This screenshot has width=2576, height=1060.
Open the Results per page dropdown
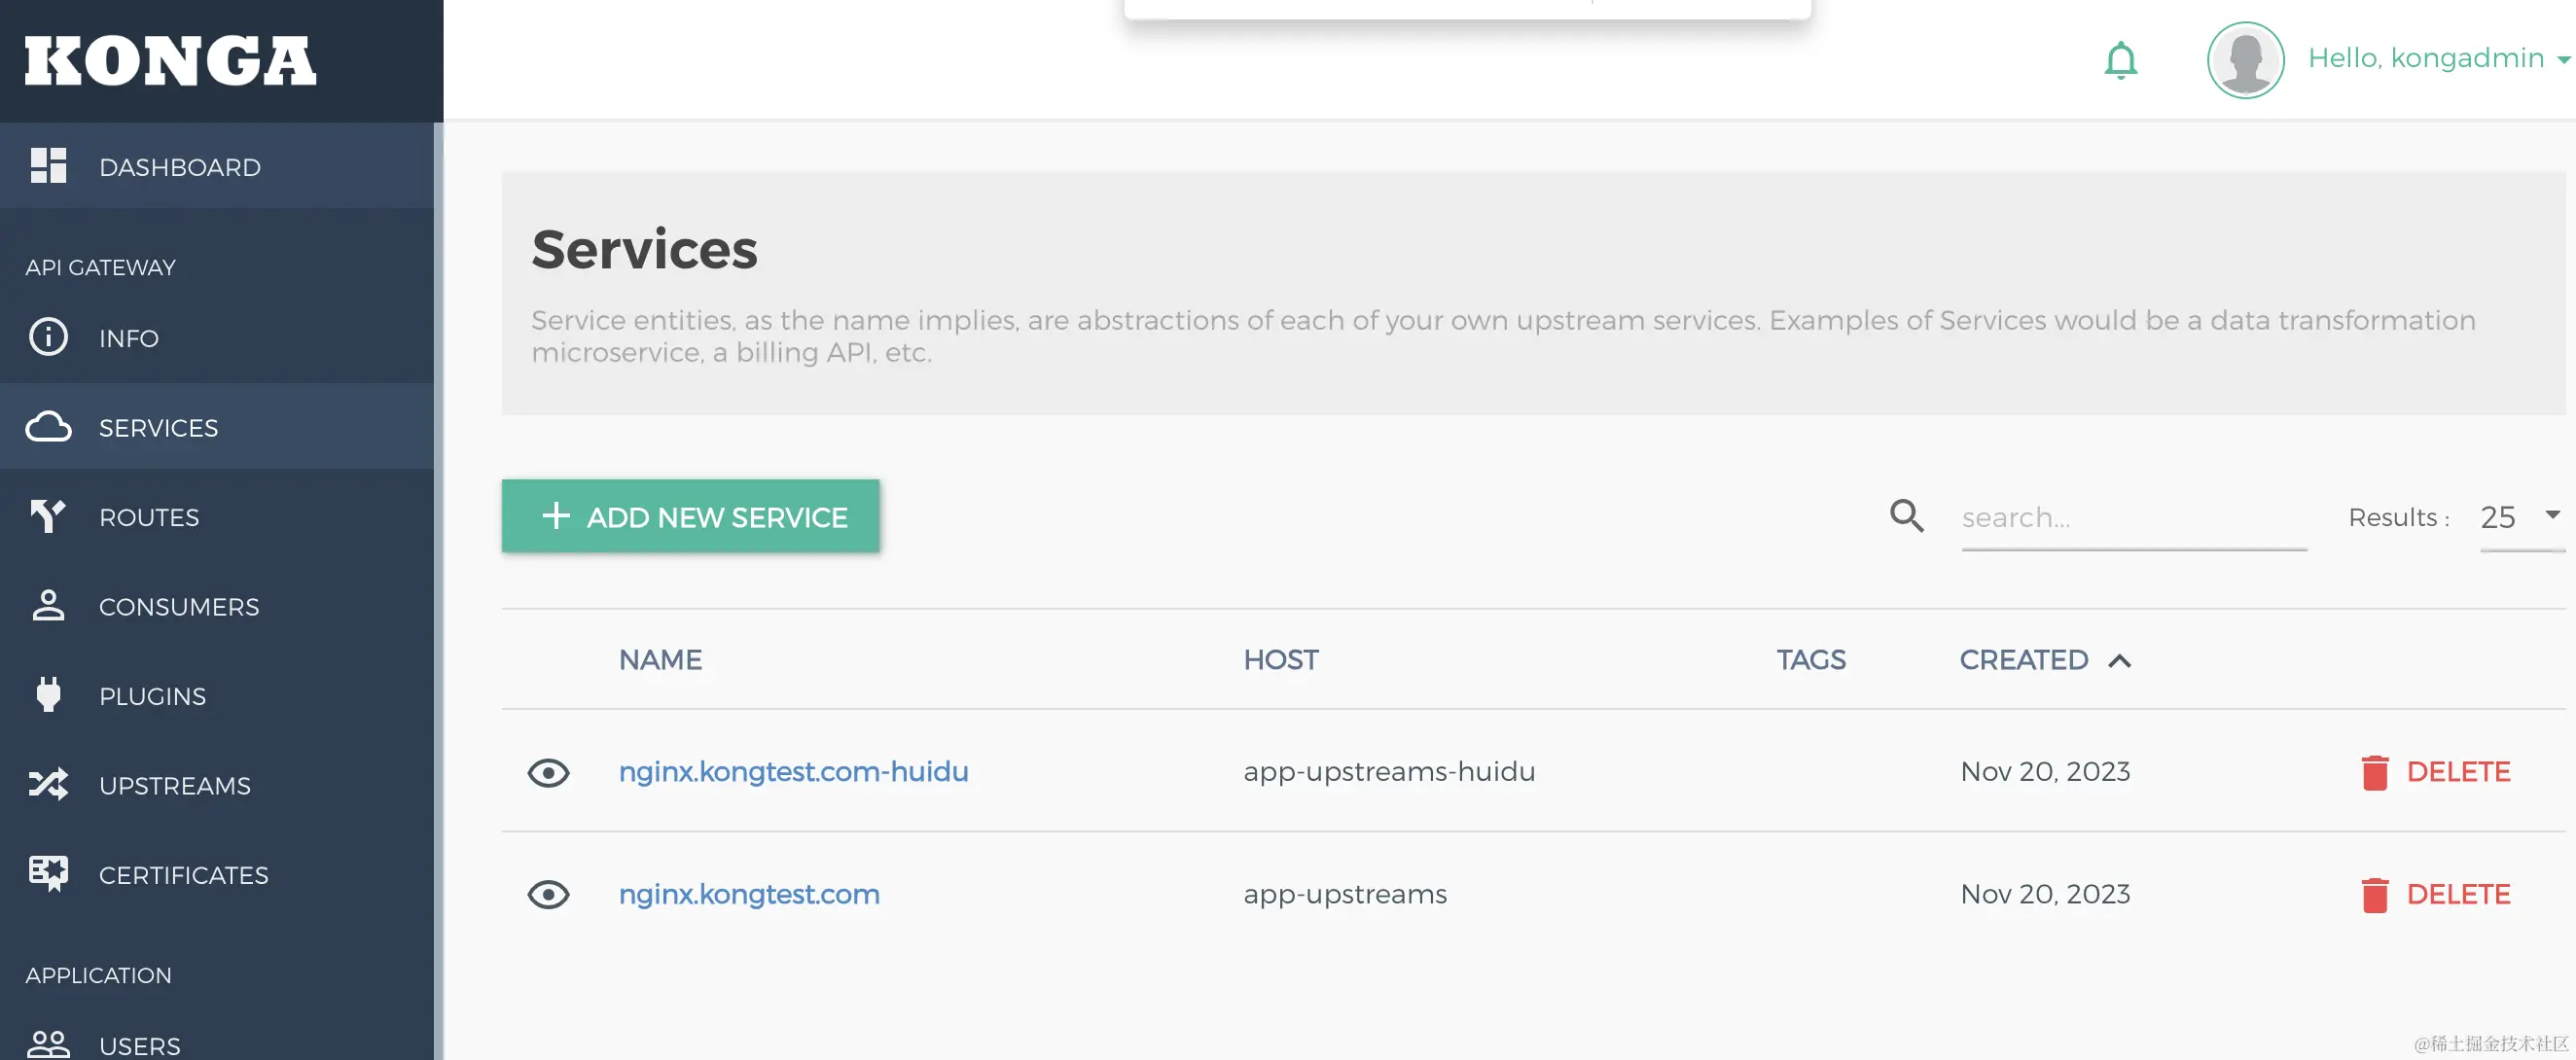tap(2520, 517)
